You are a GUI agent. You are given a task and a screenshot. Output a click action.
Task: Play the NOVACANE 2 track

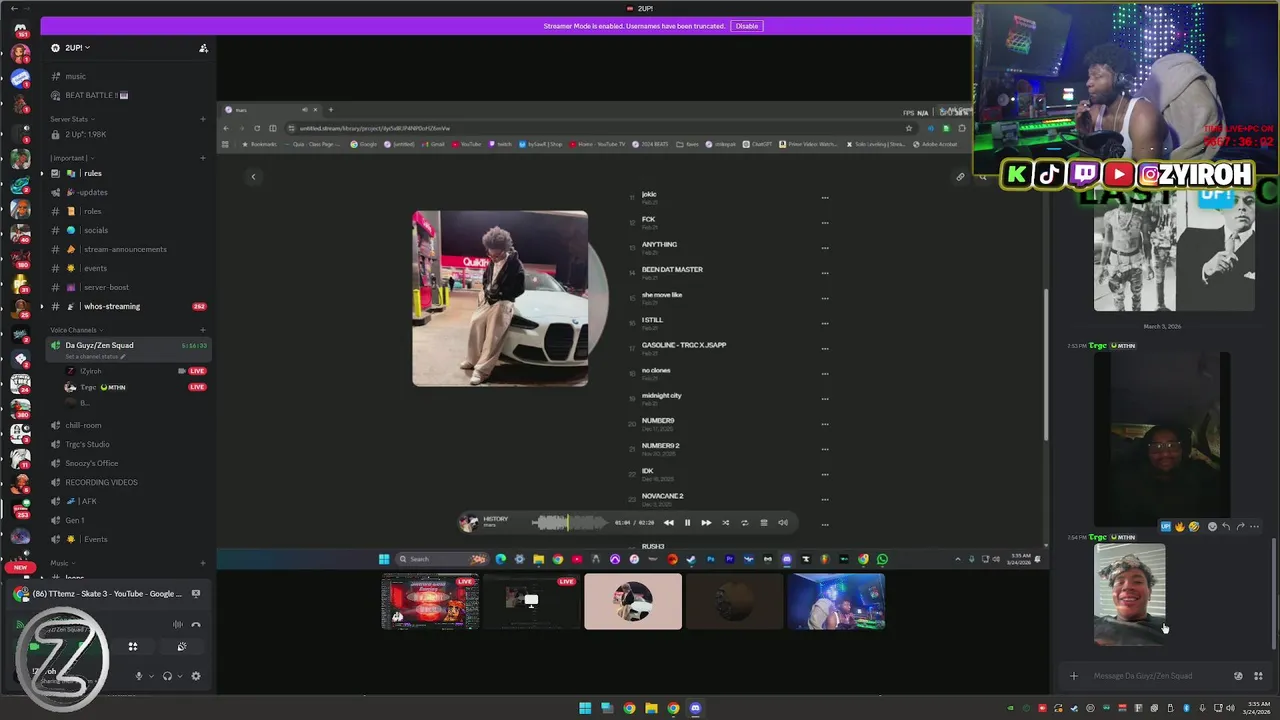pyautogui.click(x=662, y=496)
